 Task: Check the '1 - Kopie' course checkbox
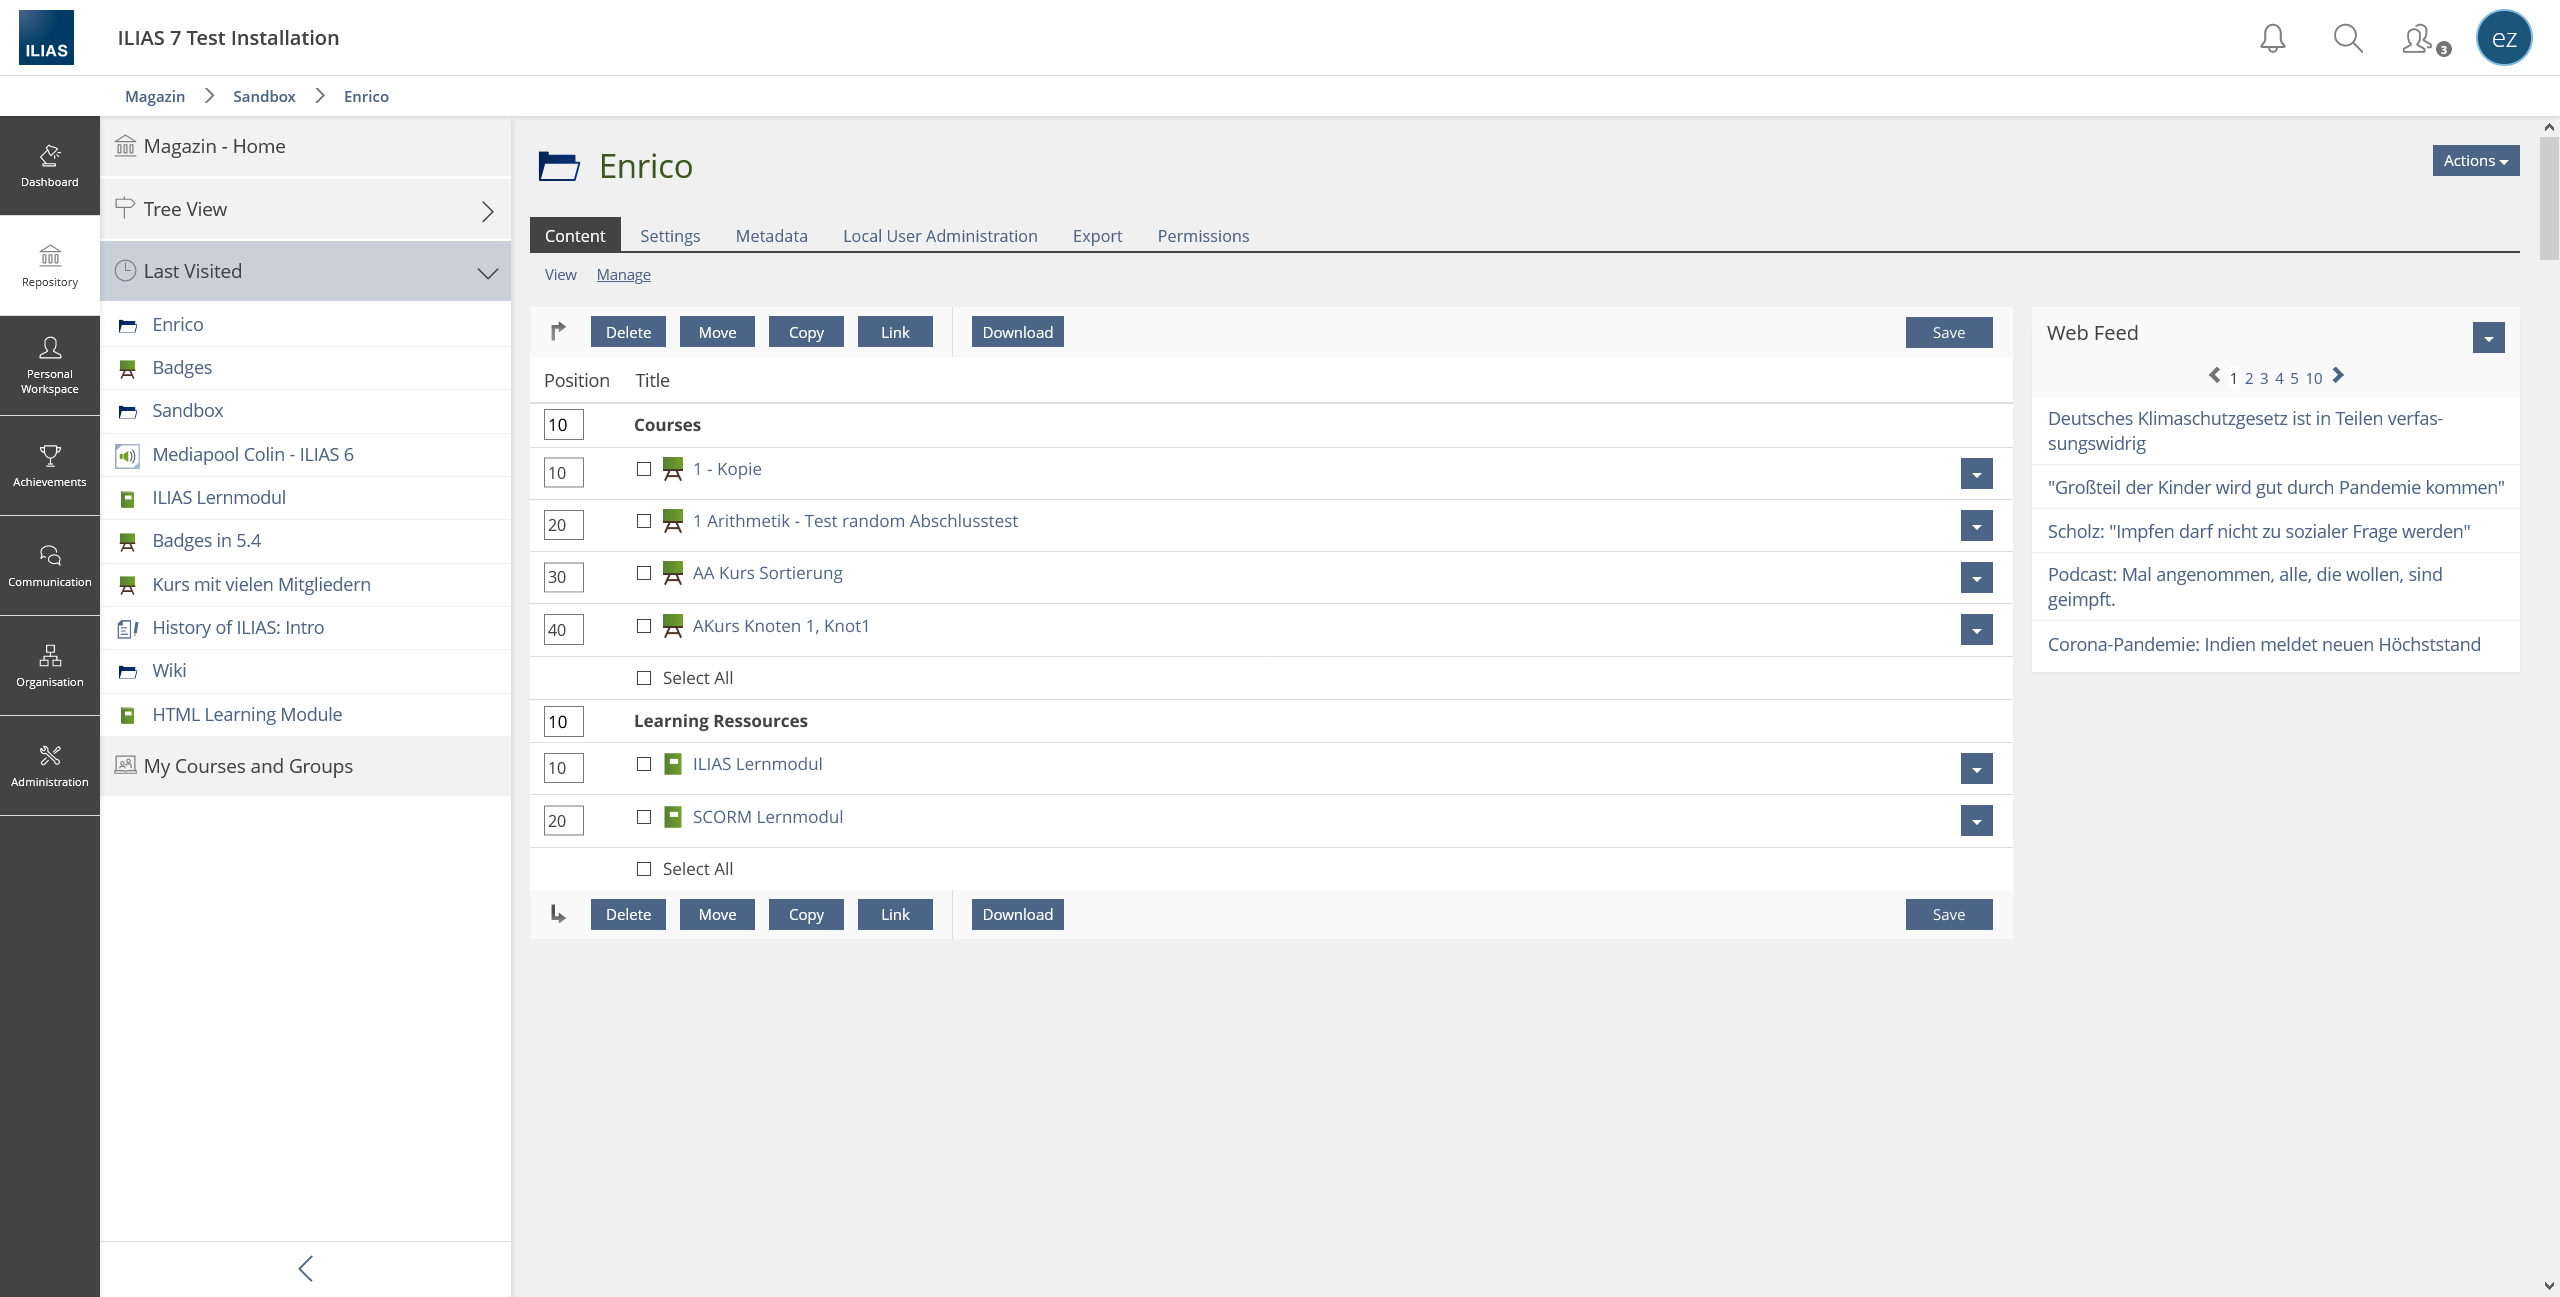(x=644, y=469)
